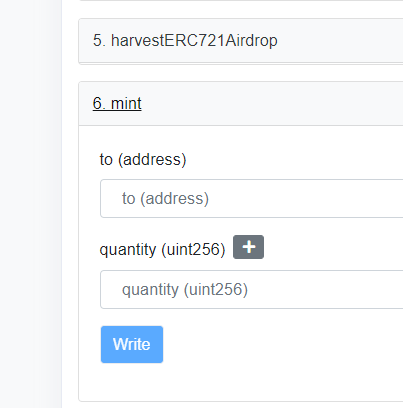Viewport: 403px width, 408px height.
Task: Click placeholder text in quantity field
Action: [x=185, y=289]
